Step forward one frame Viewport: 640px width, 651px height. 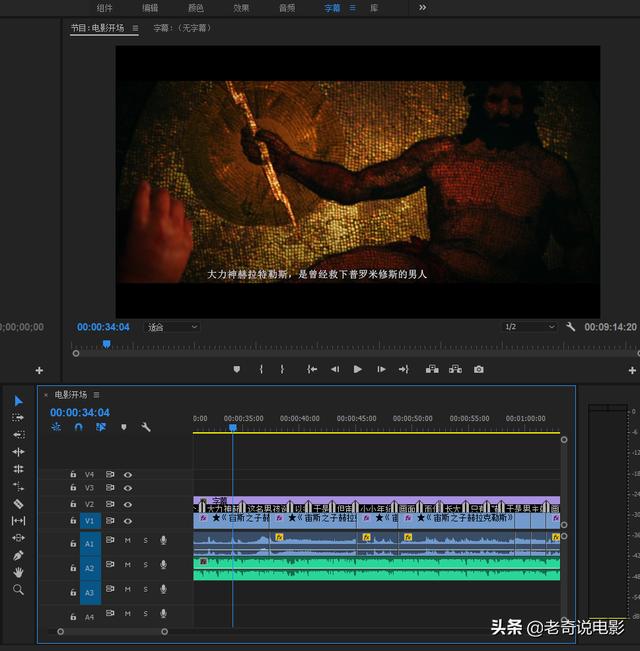[x=381, y=369]
